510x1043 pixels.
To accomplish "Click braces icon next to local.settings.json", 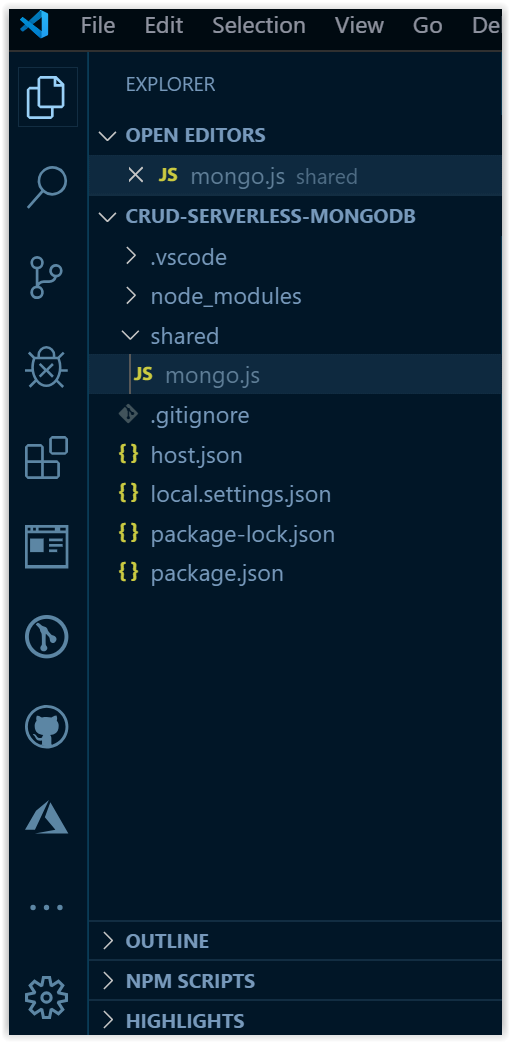I will (x=128, y=493).
